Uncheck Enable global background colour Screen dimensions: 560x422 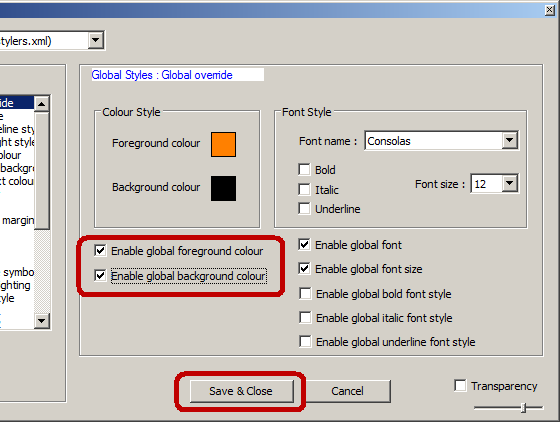tap(100, 276)
